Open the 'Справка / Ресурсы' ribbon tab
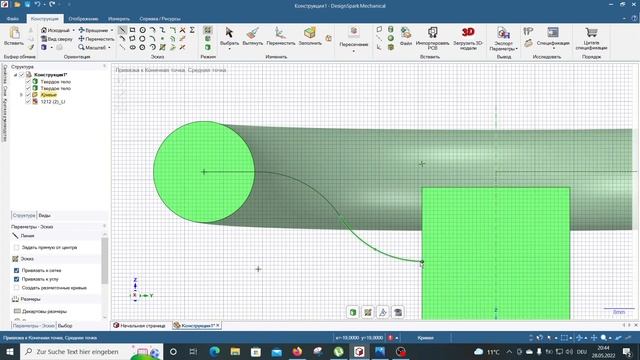This screenshot has height=360, width=640. (160, 18)
